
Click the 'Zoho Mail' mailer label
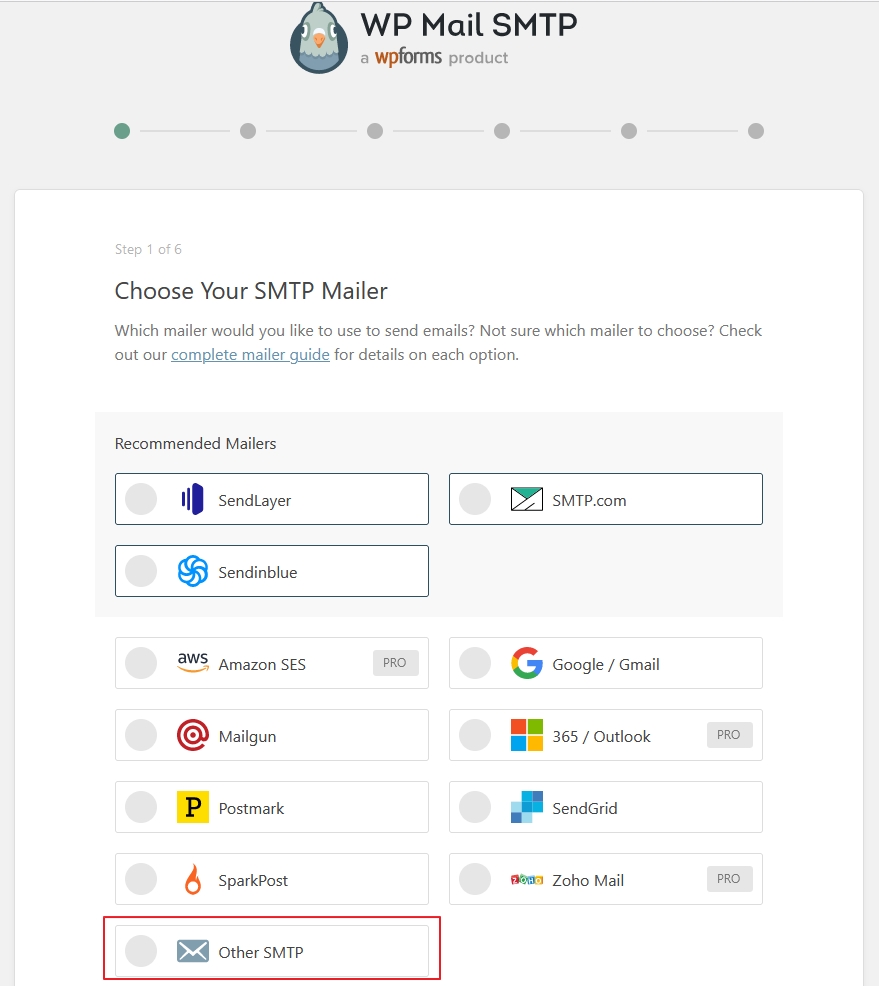588,880
